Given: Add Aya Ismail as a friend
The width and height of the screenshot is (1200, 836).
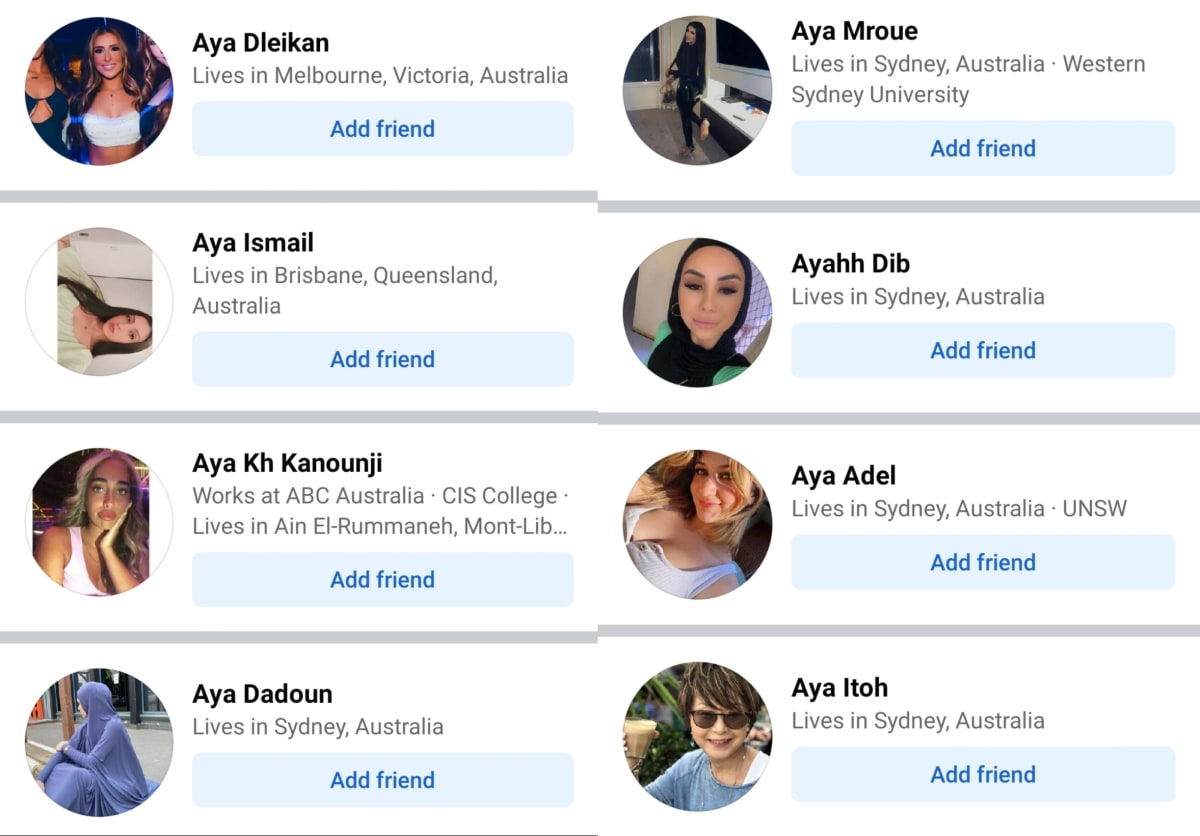Looking at the screenshot, I should coord(383,359).
